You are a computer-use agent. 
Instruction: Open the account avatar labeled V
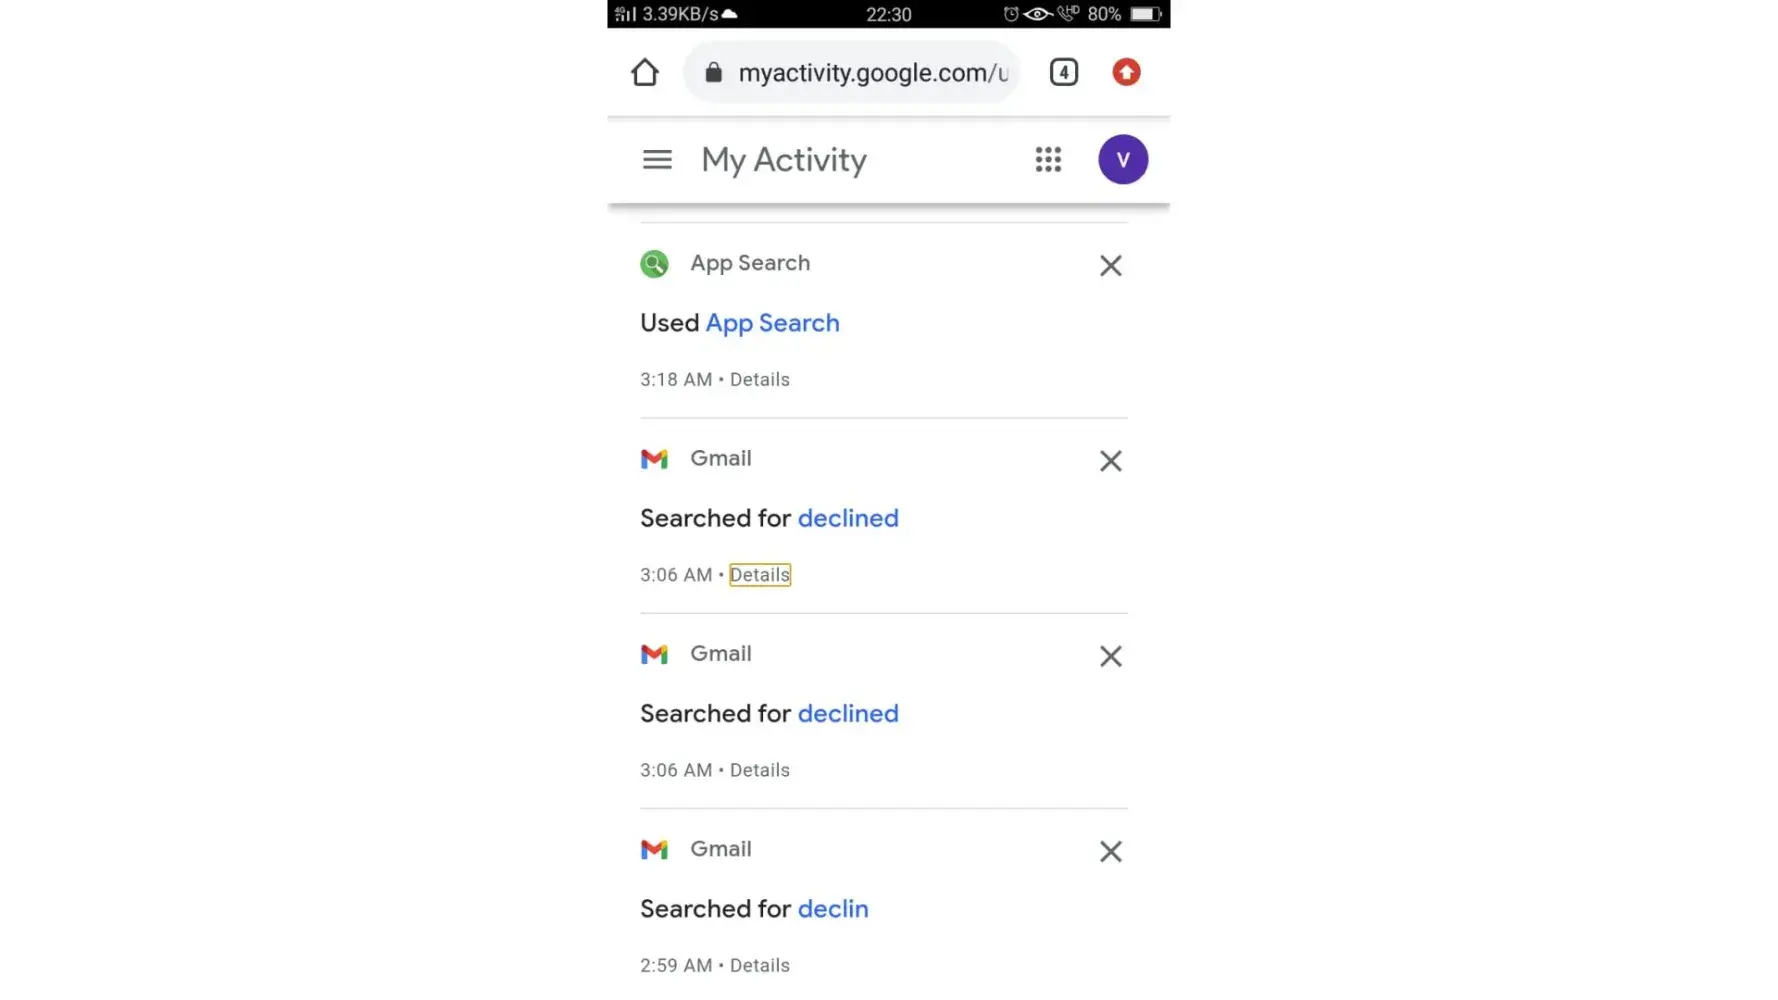(1122, 160)
